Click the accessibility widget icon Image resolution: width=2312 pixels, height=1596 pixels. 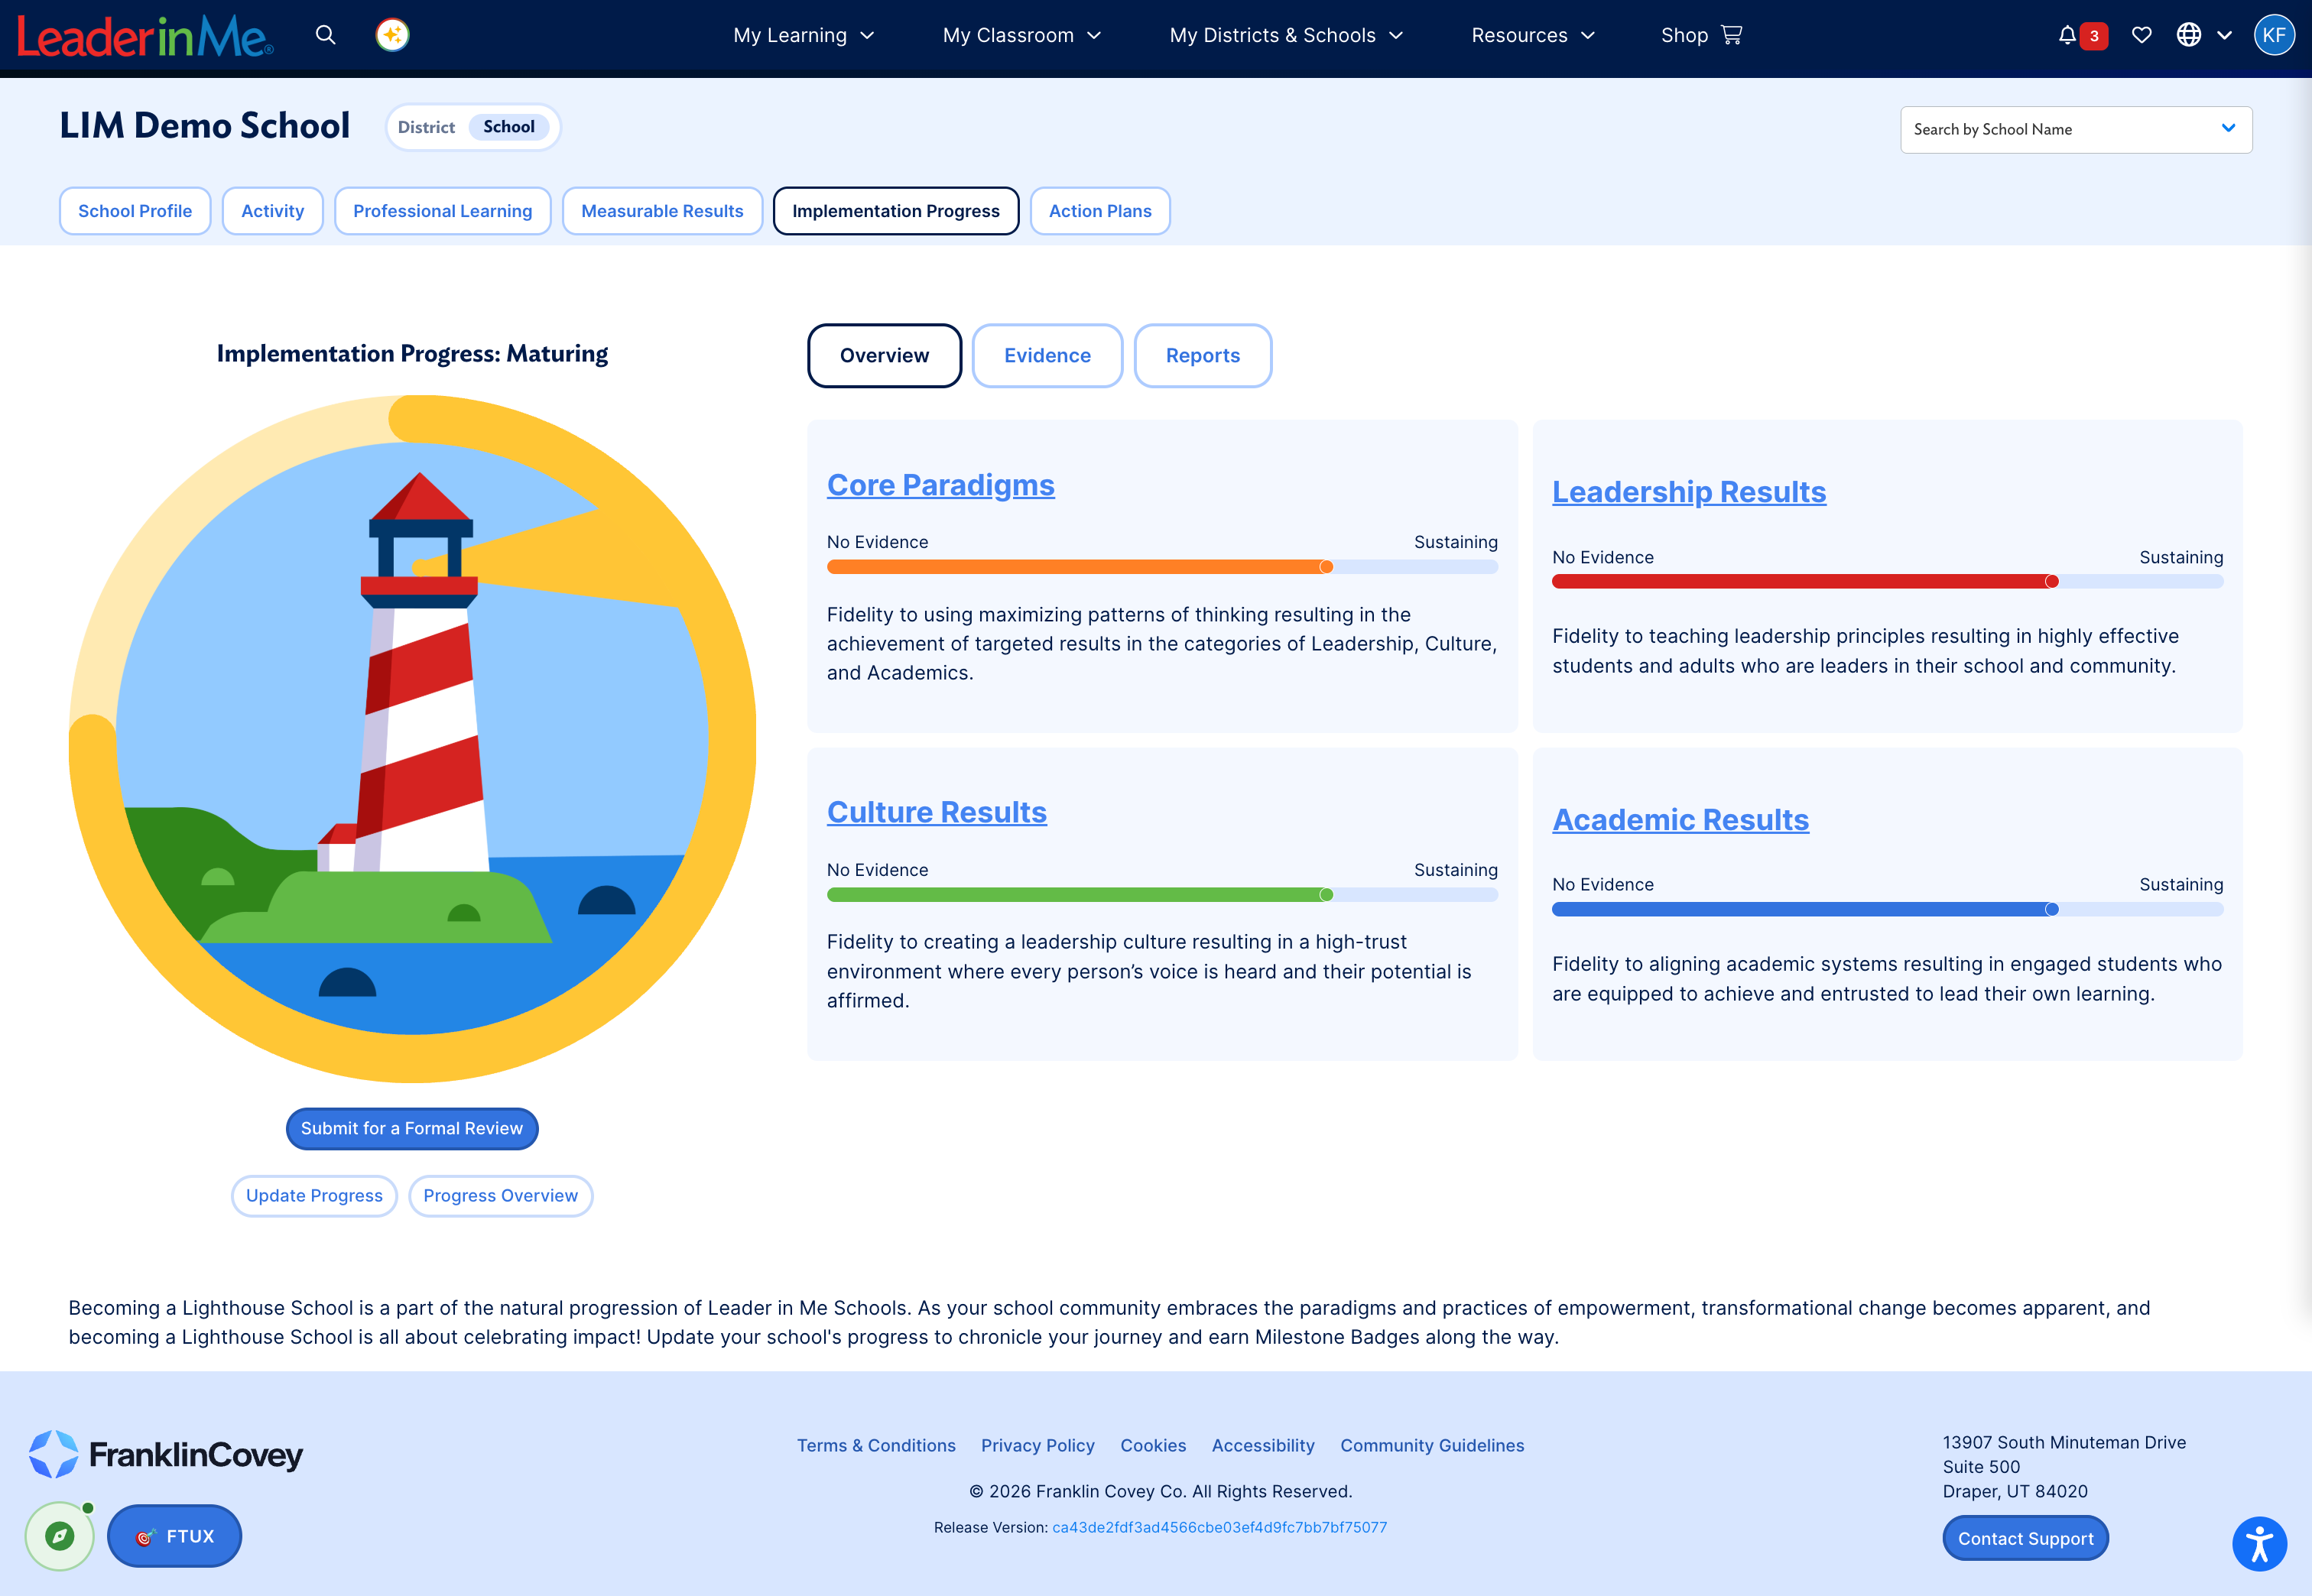(x=2259, y=1544)
